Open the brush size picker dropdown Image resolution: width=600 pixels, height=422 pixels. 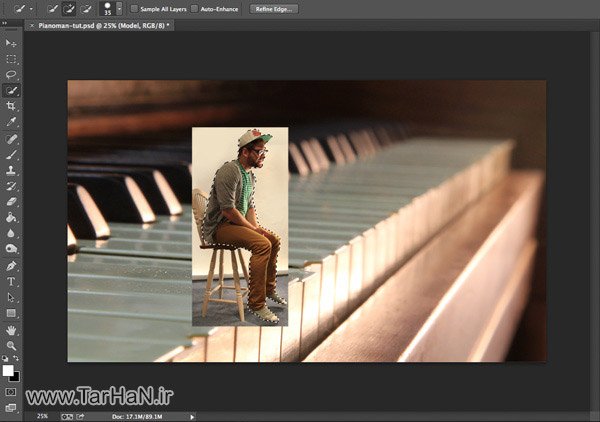tap(119, 8)
